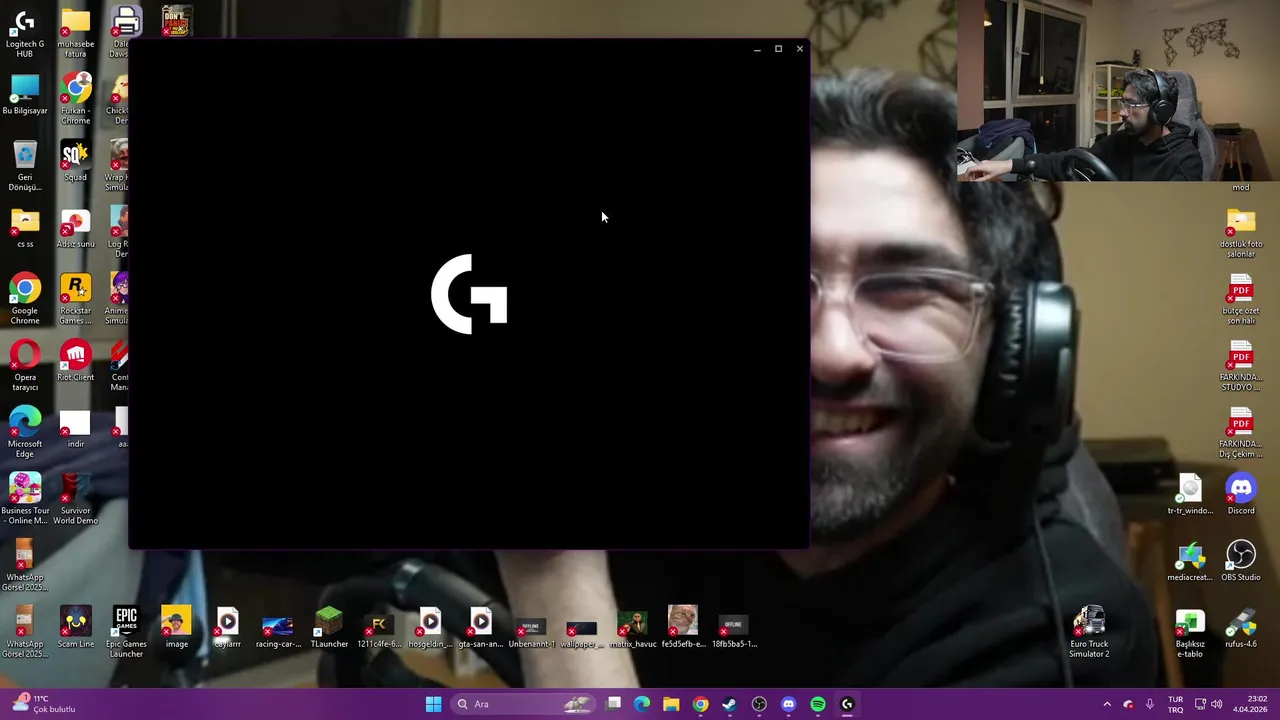The image size is (1280, 720).
Task: Minimize the G HUB loading window
Action: click(757, 49)
